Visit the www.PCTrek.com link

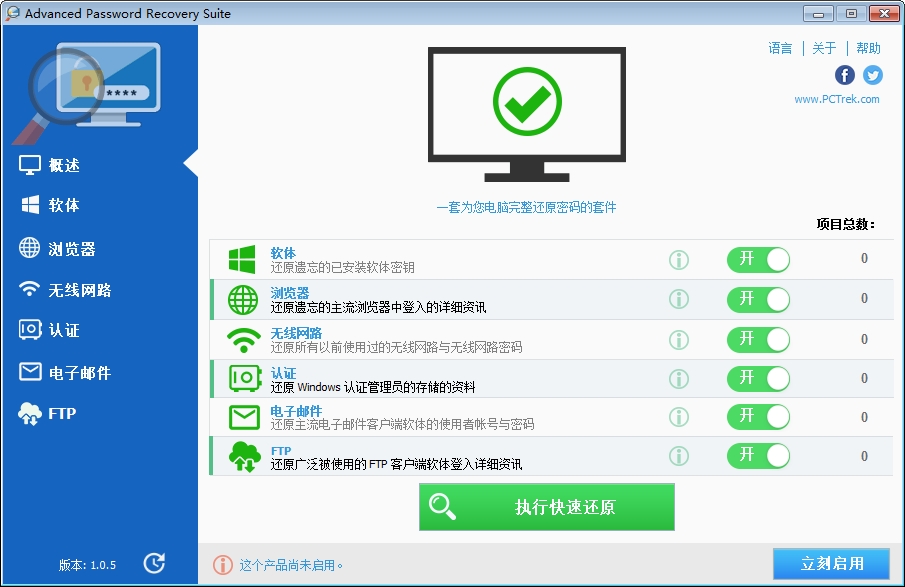coord(838,99)
